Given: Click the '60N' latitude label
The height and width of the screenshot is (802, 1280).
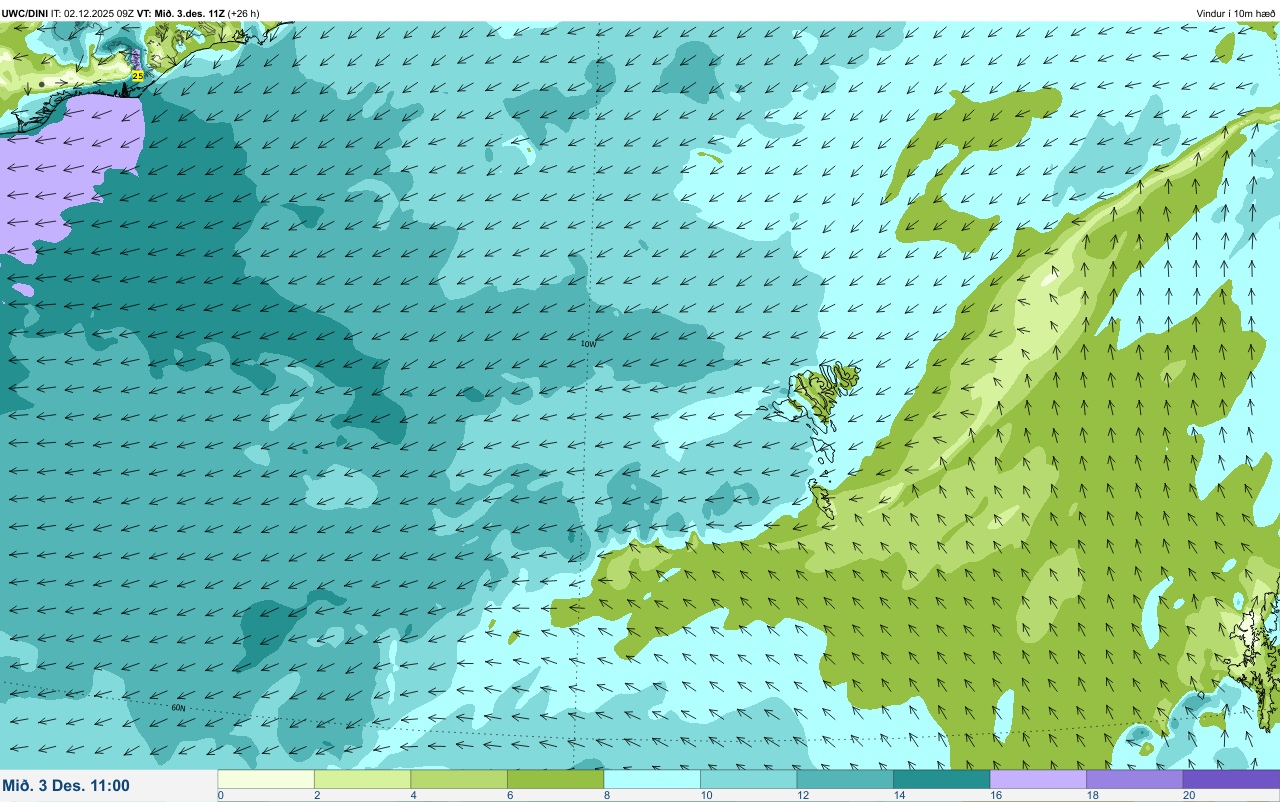Looking at the screenshot, I should pyautogui.click(x=178, y=708).
